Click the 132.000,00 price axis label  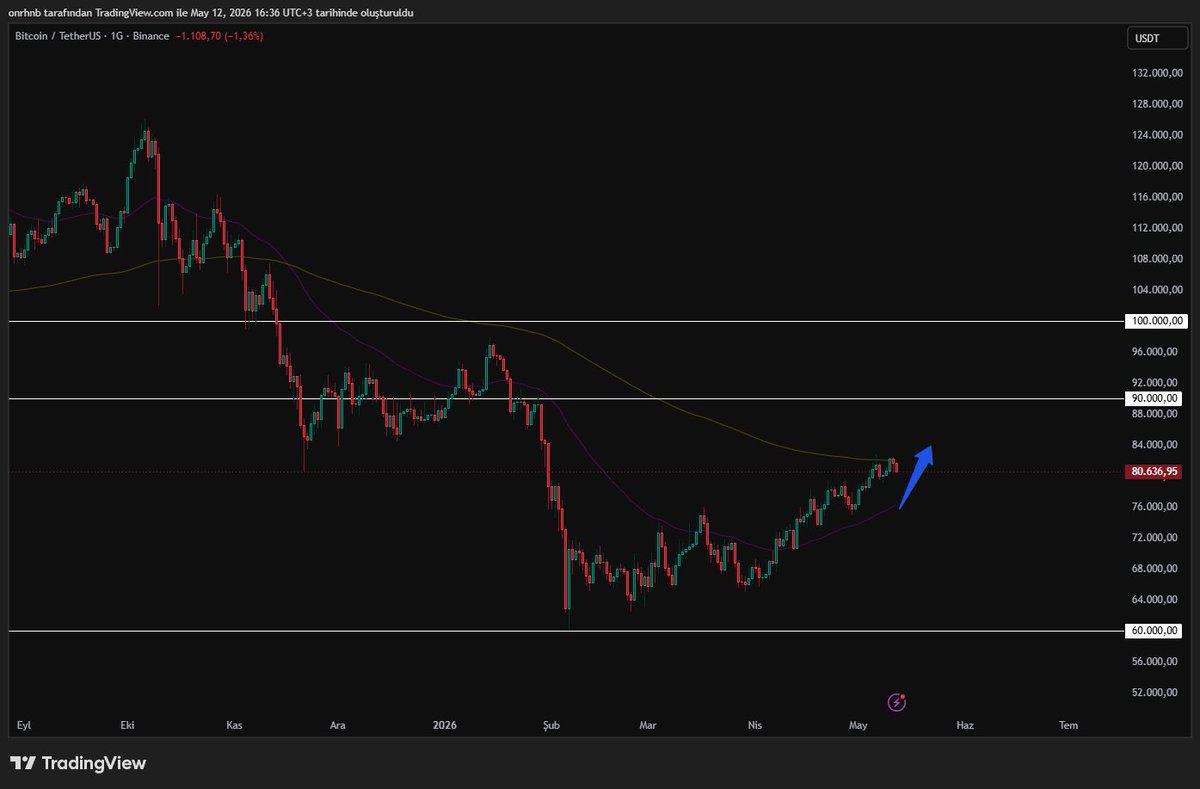pyautogui.click(x=1157, y=73)
